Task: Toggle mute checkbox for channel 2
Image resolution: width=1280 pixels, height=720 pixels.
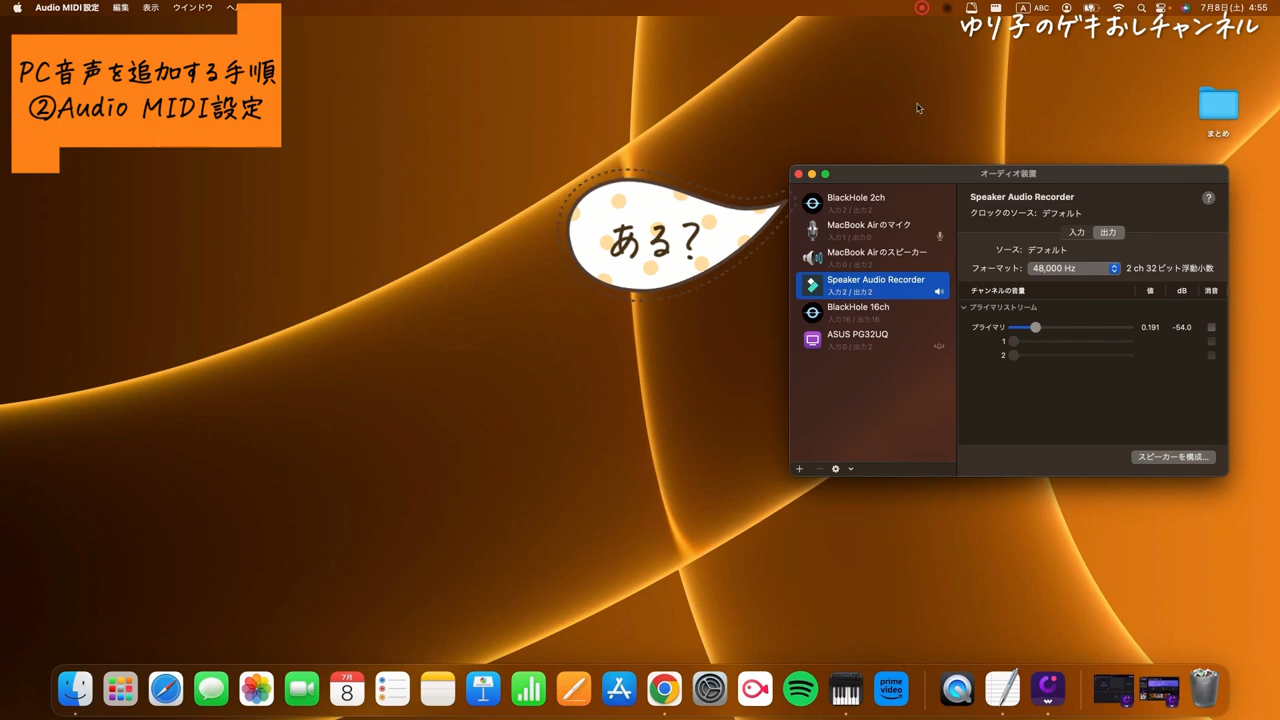Action: coord(1211,355)
